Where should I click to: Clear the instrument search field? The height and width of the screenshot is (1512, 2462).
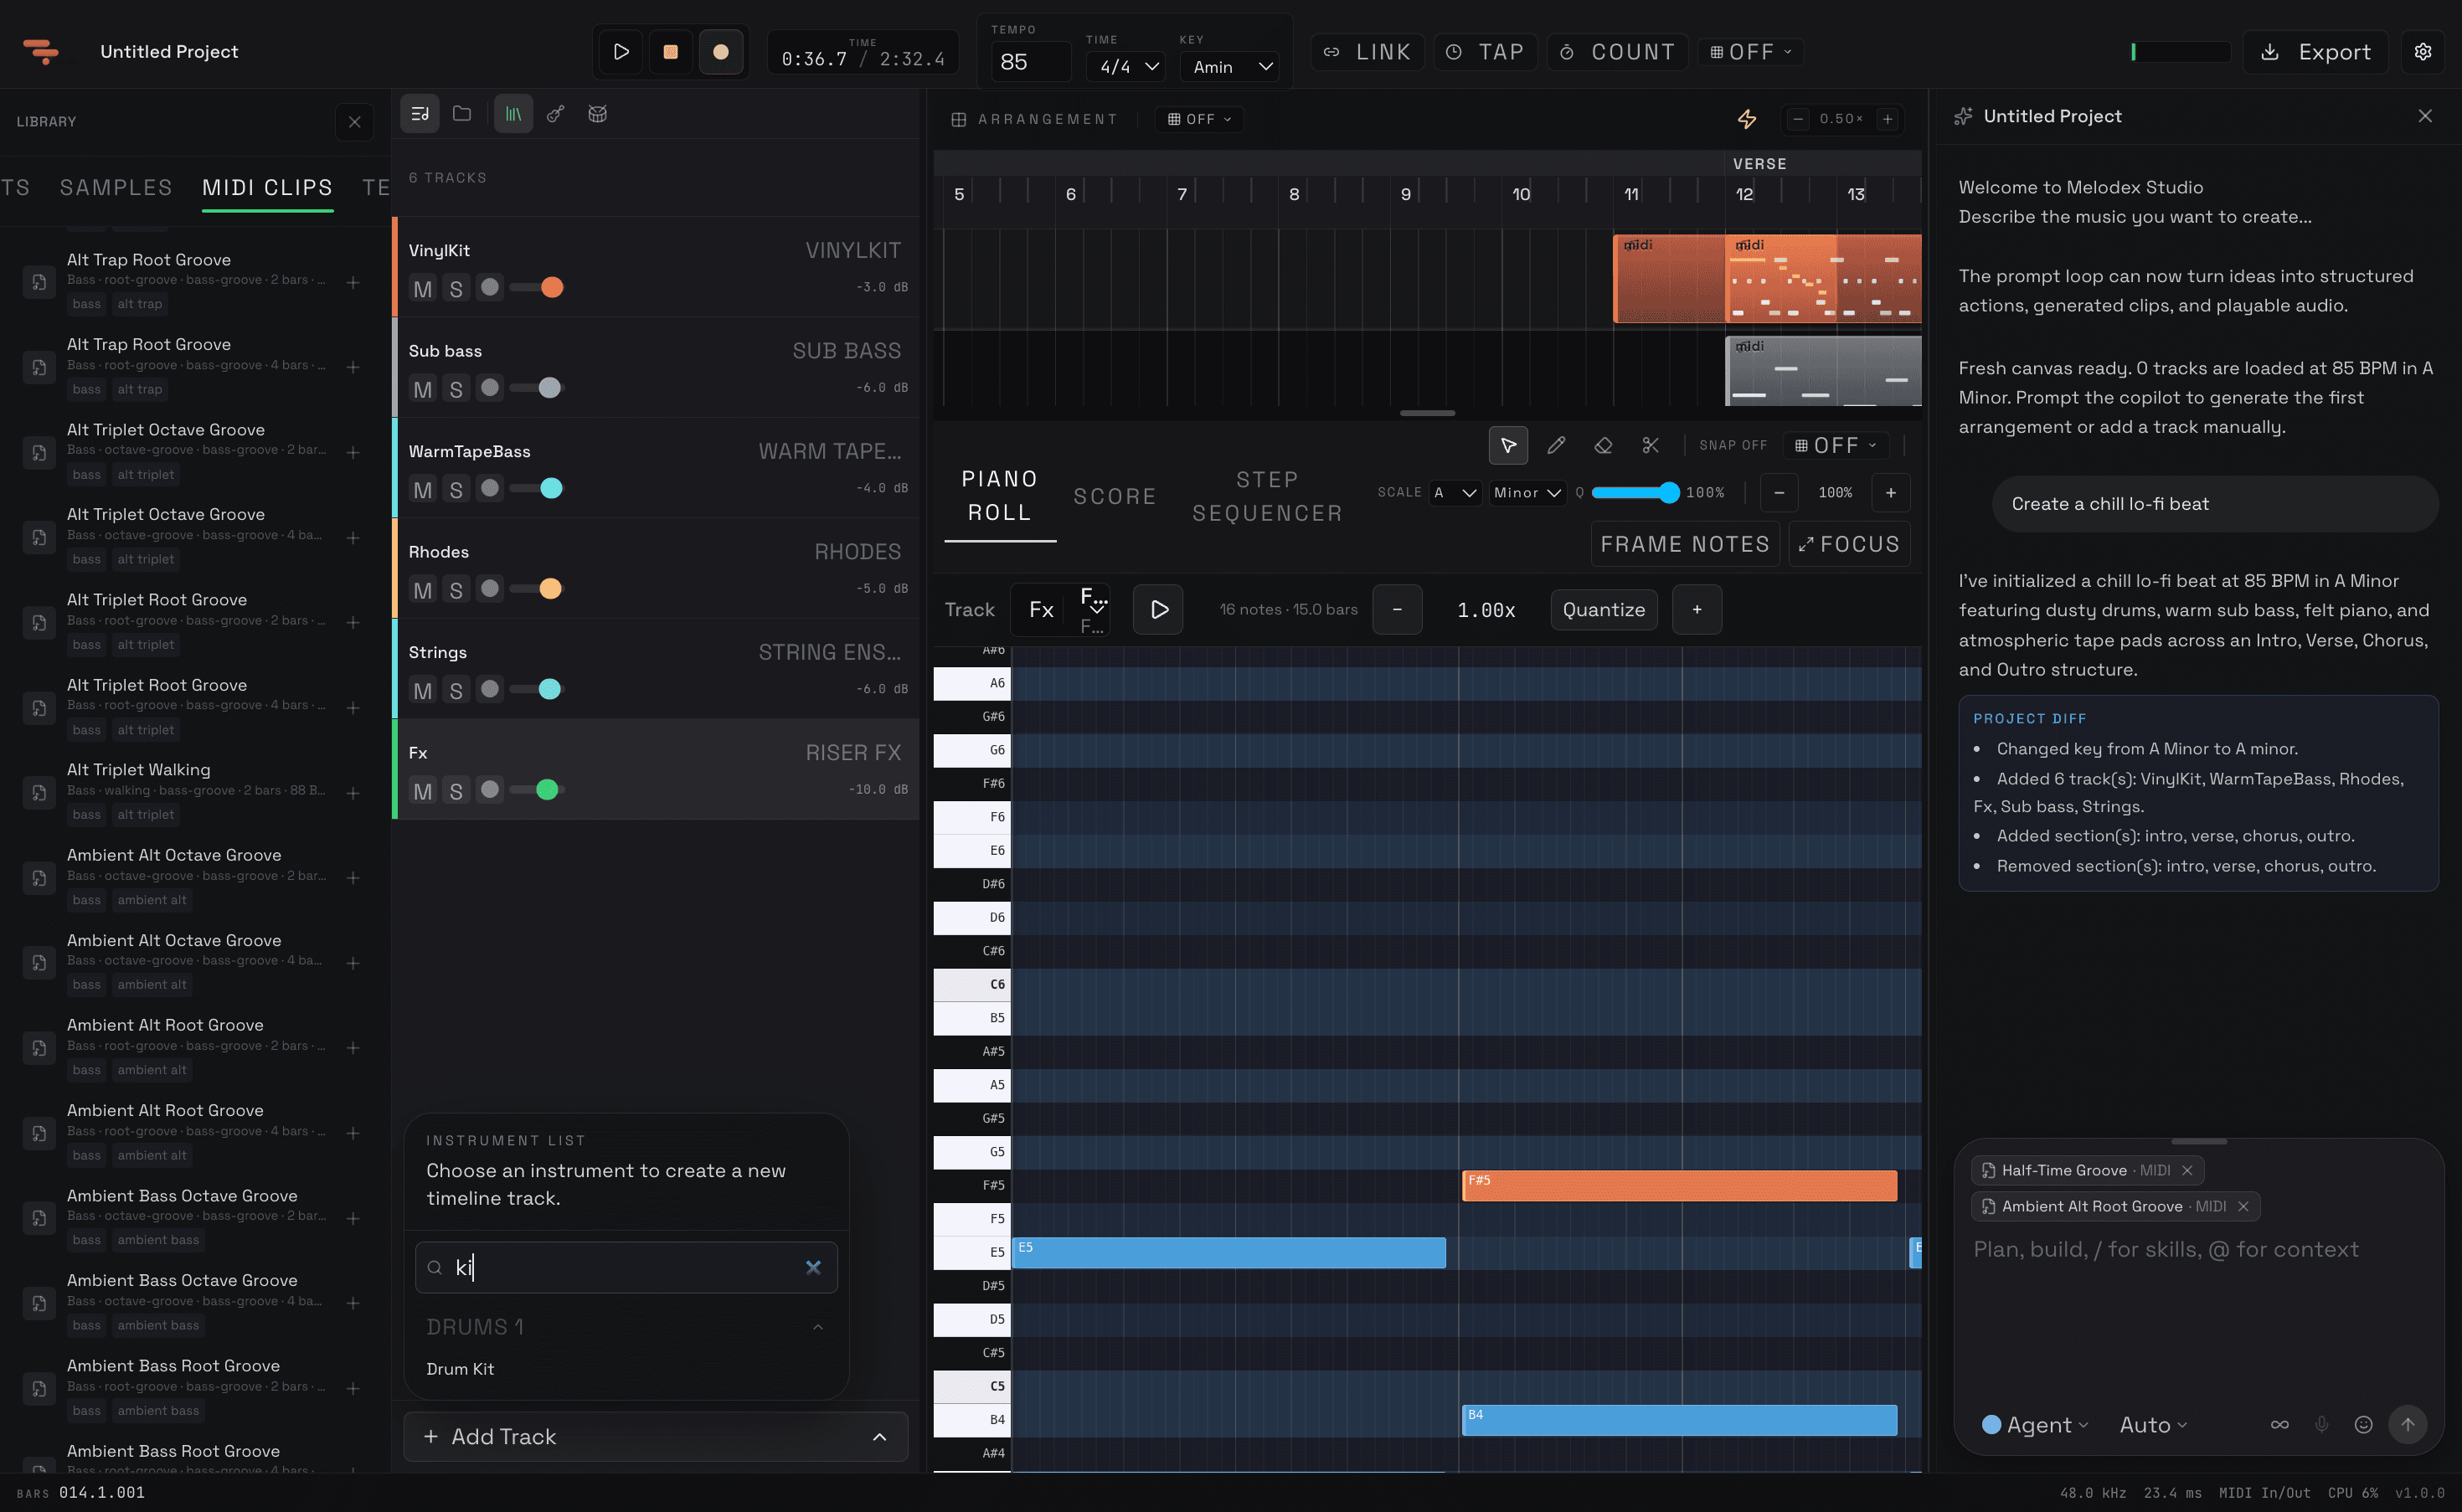tap(813, 1267)
